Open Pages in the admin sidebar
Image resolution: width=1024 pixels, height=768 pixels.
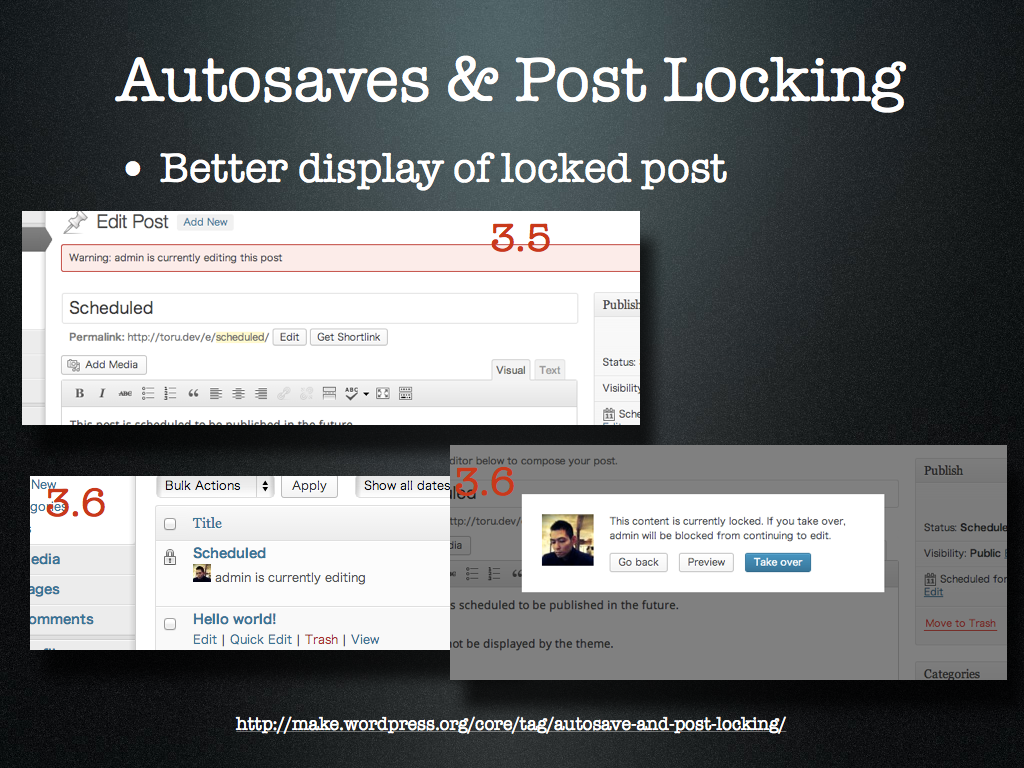[44, 589]
